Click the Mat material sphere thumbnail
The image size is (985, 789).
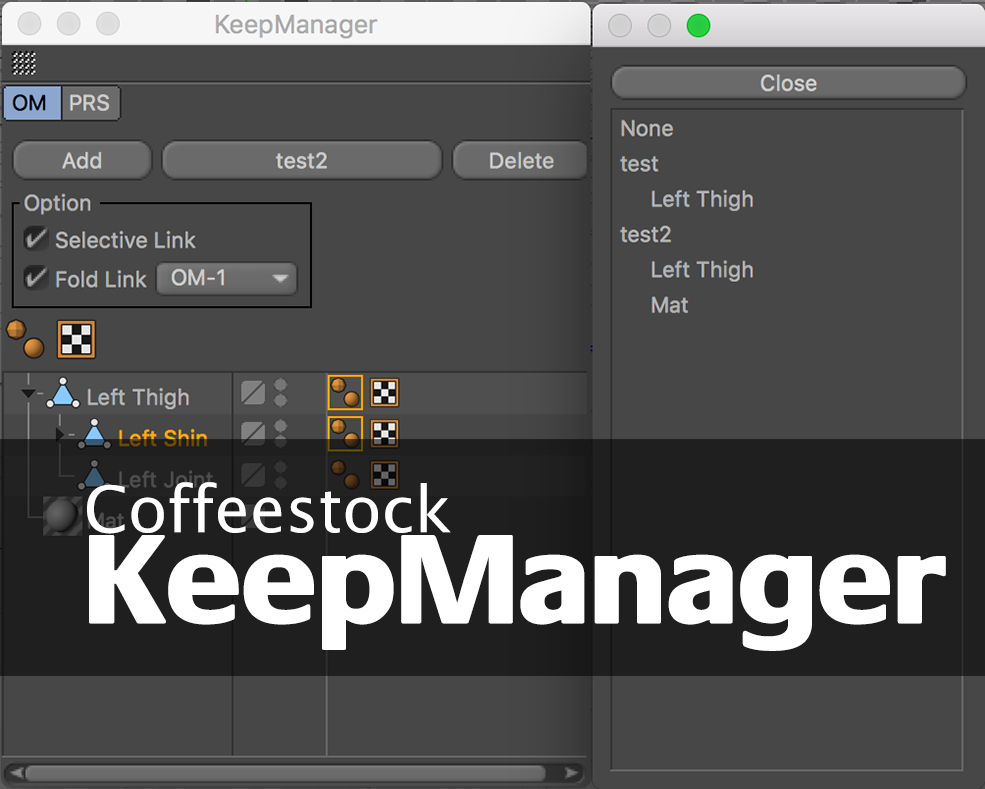coord(63,516)
